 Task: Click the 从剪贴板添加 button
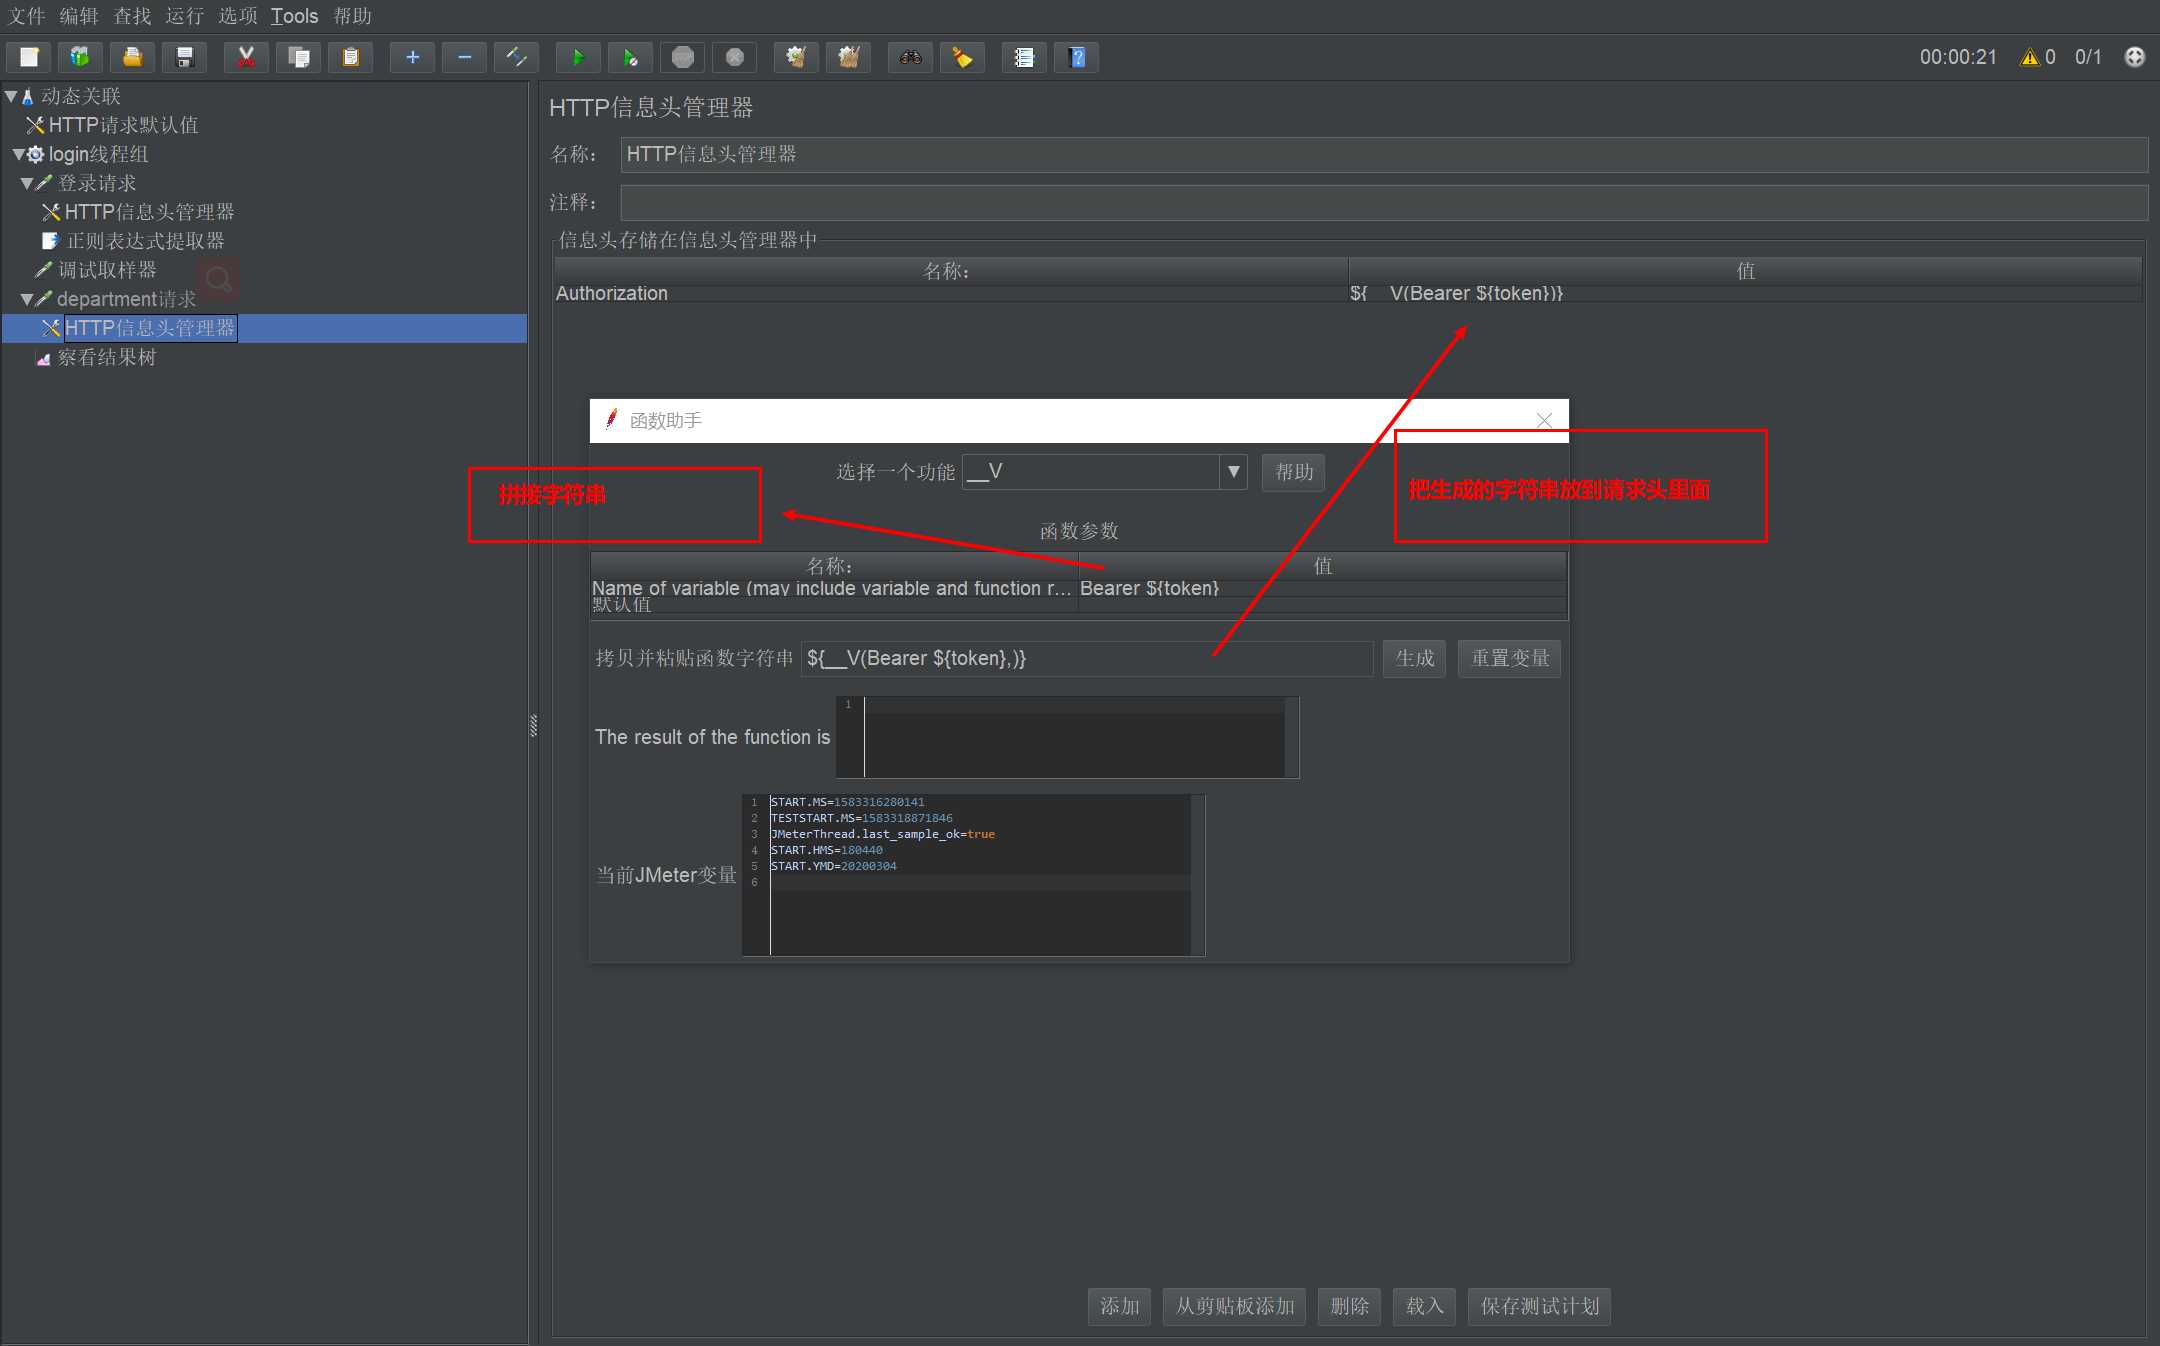coord(1234,1306)
